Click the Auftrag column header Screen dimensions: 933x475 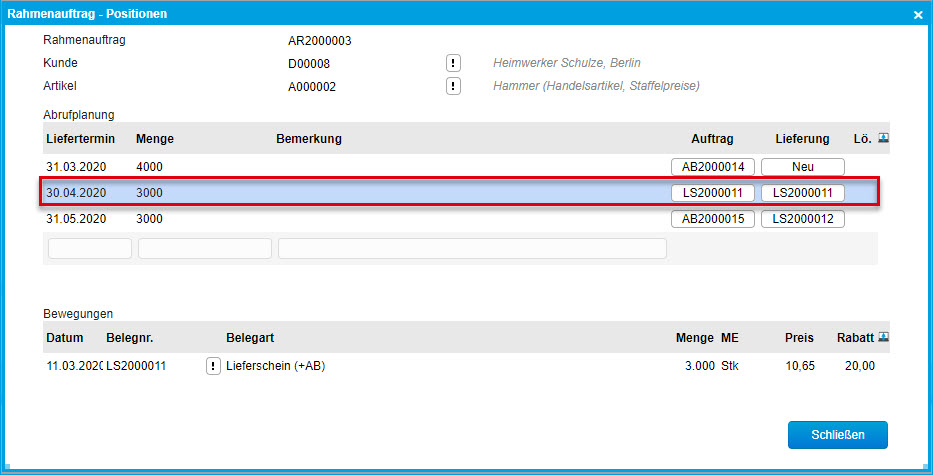coord(712,139)
